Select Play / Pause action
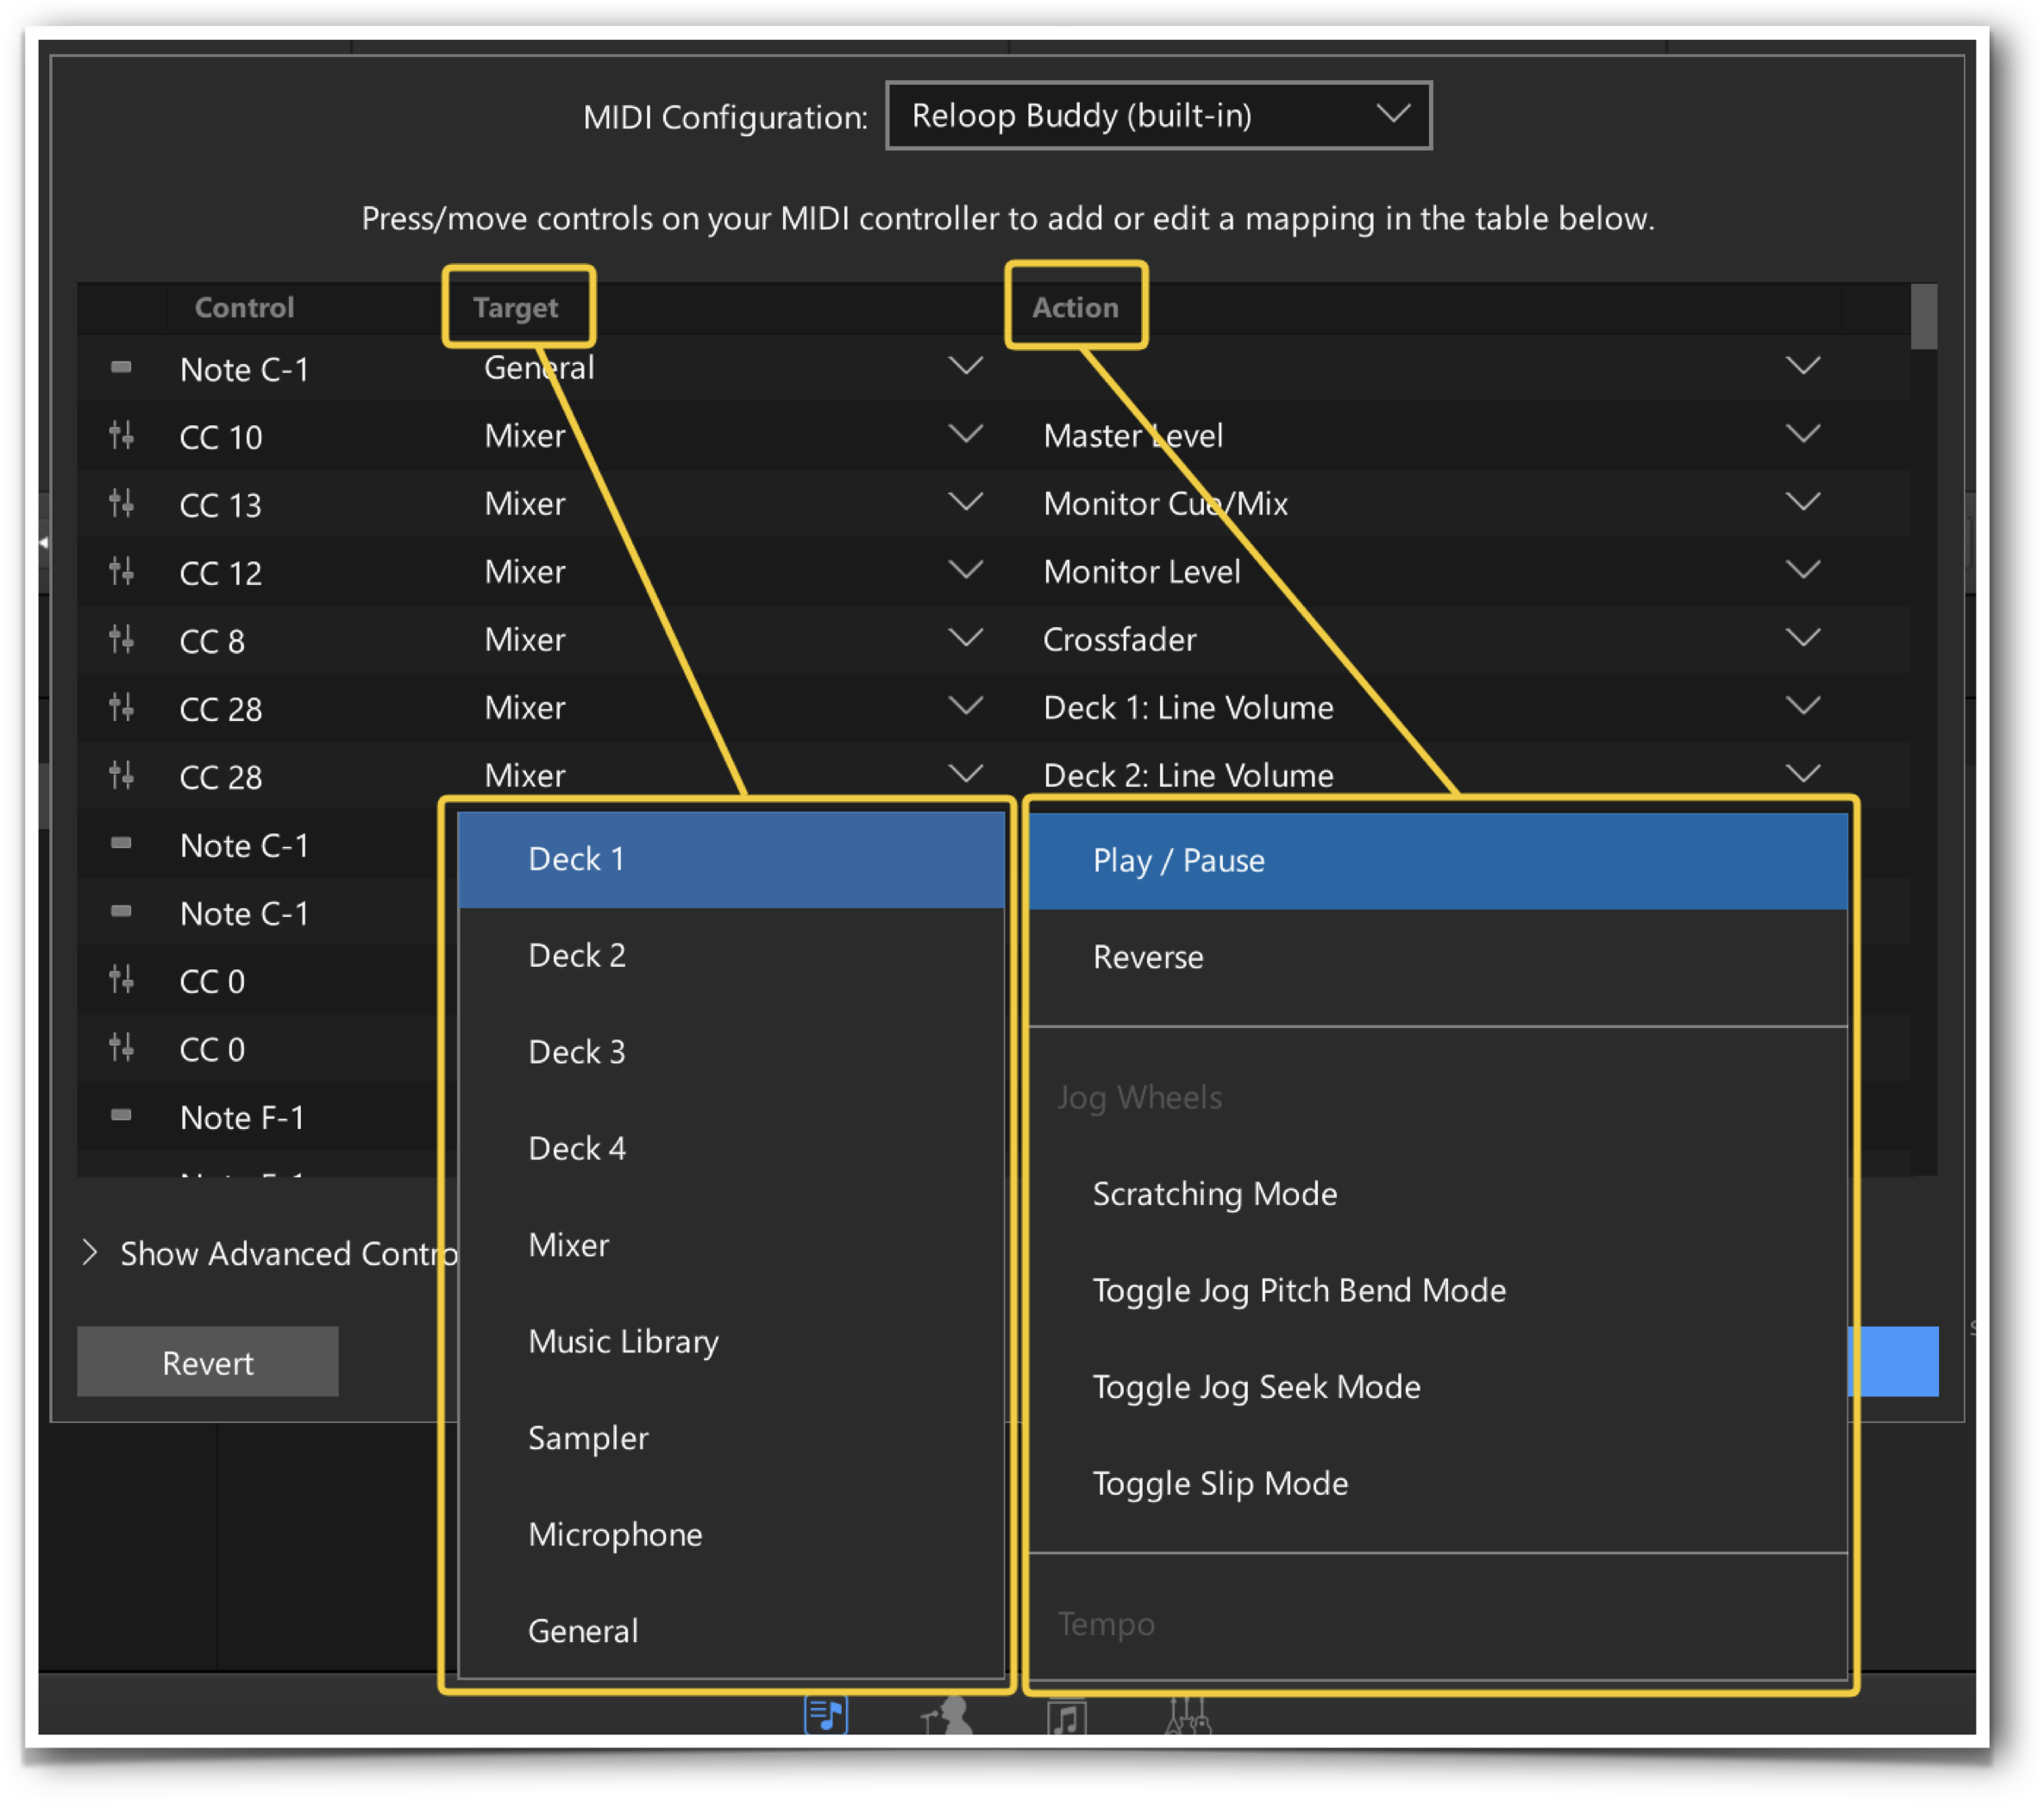Screen dimensions: 2044x1813 tap(1438, 861)
